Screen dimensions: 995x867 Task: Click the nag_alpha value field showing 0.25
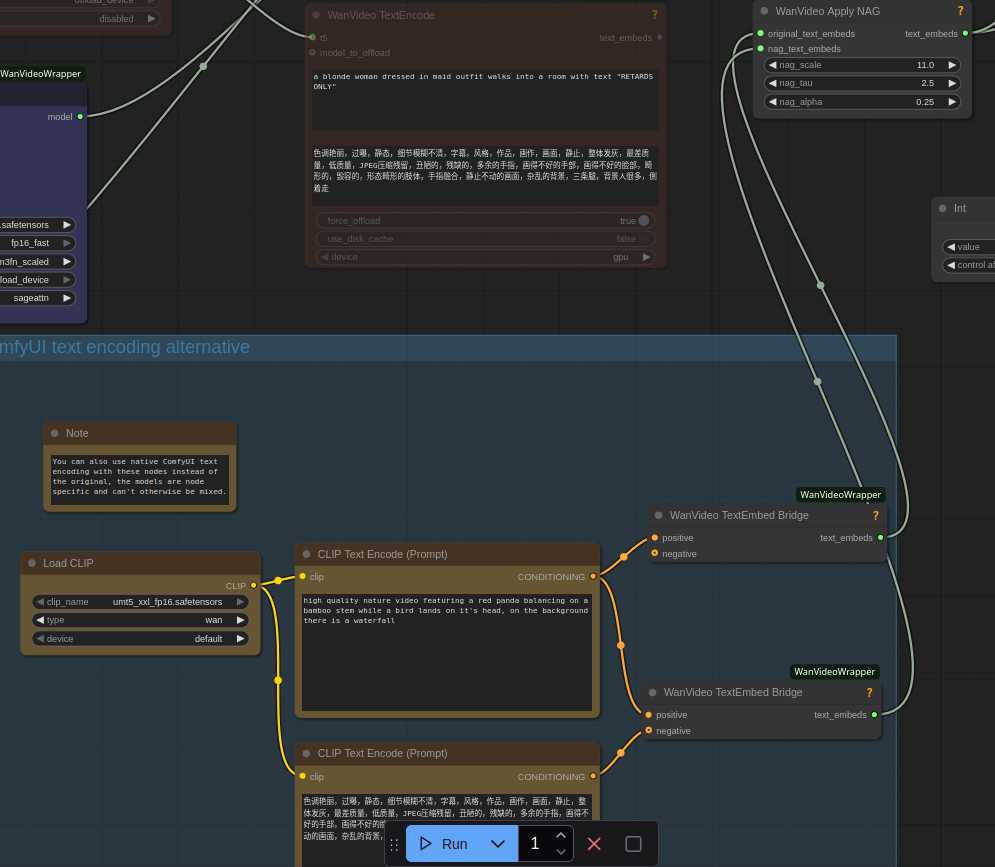point(862,102)
